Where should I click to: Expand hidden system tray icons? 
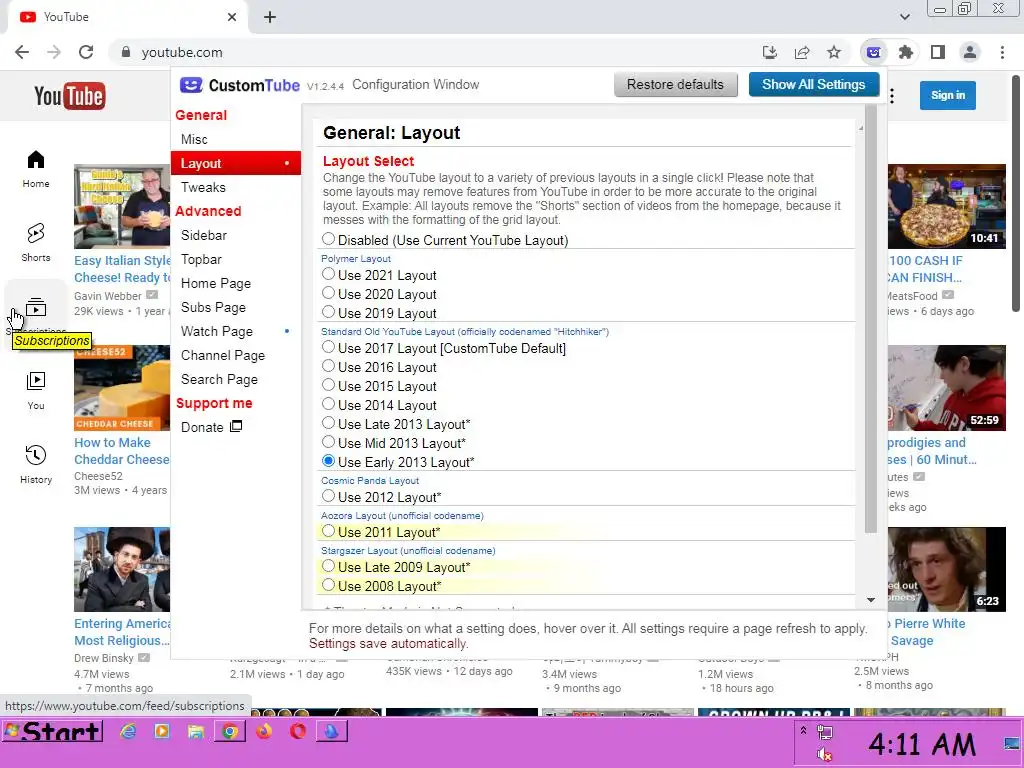coord(803,730)
